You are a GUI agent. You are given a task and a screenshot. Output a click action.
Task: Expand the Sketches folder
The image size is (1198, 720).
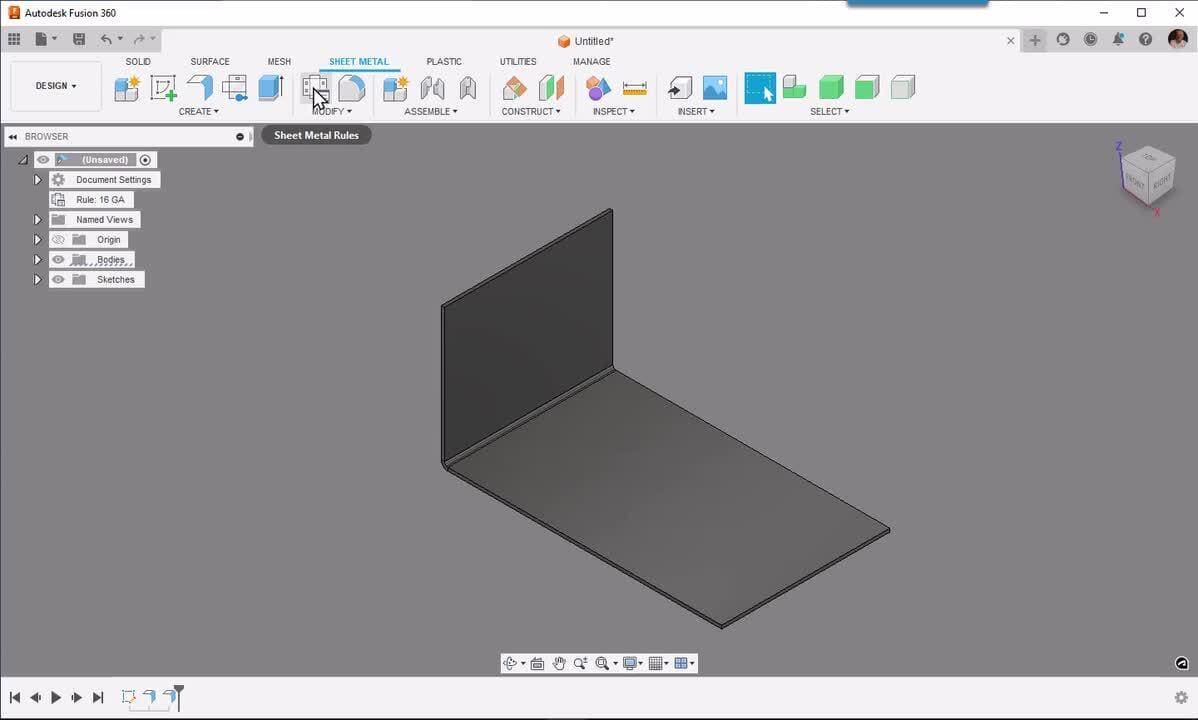pyautogui.click(x=37, y=280)
